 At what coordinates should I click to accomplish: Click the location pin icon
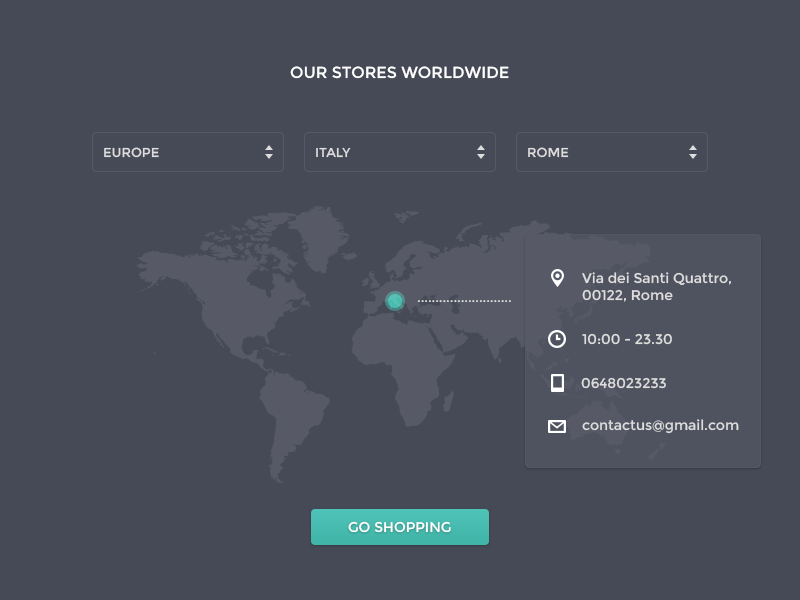click(x=557, y=278)
